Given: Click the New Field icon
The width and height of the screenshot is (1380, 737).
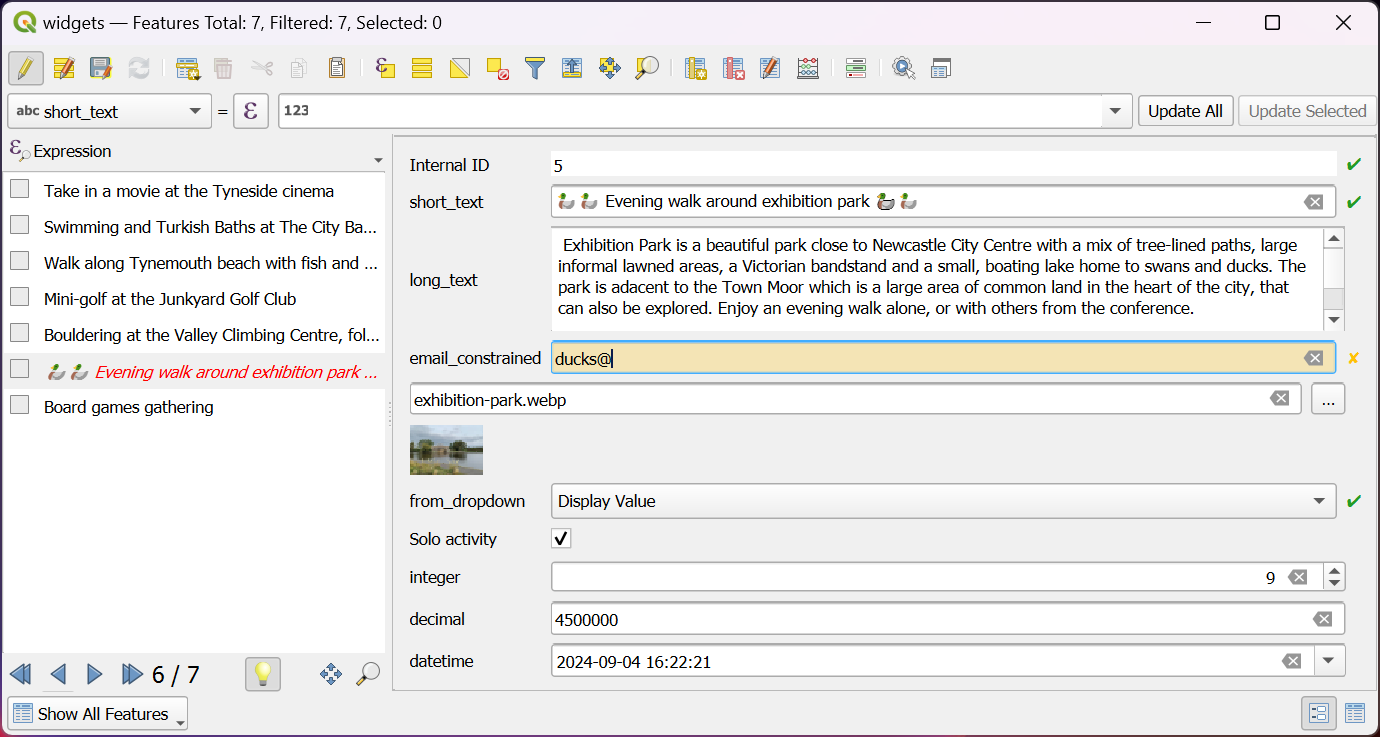Looking at the screenshot, I should [x=696, y=68].
